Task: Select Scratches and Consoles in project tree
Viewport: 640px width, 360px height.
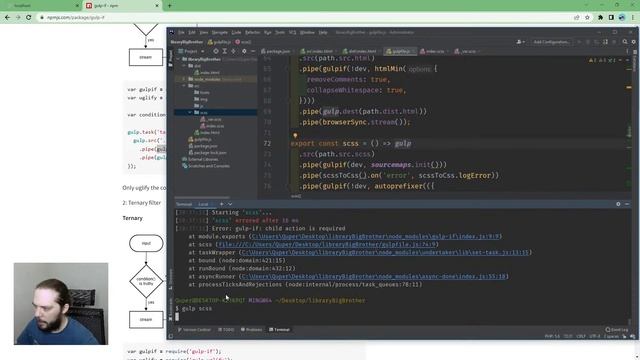Action: [x=206, y=166]
